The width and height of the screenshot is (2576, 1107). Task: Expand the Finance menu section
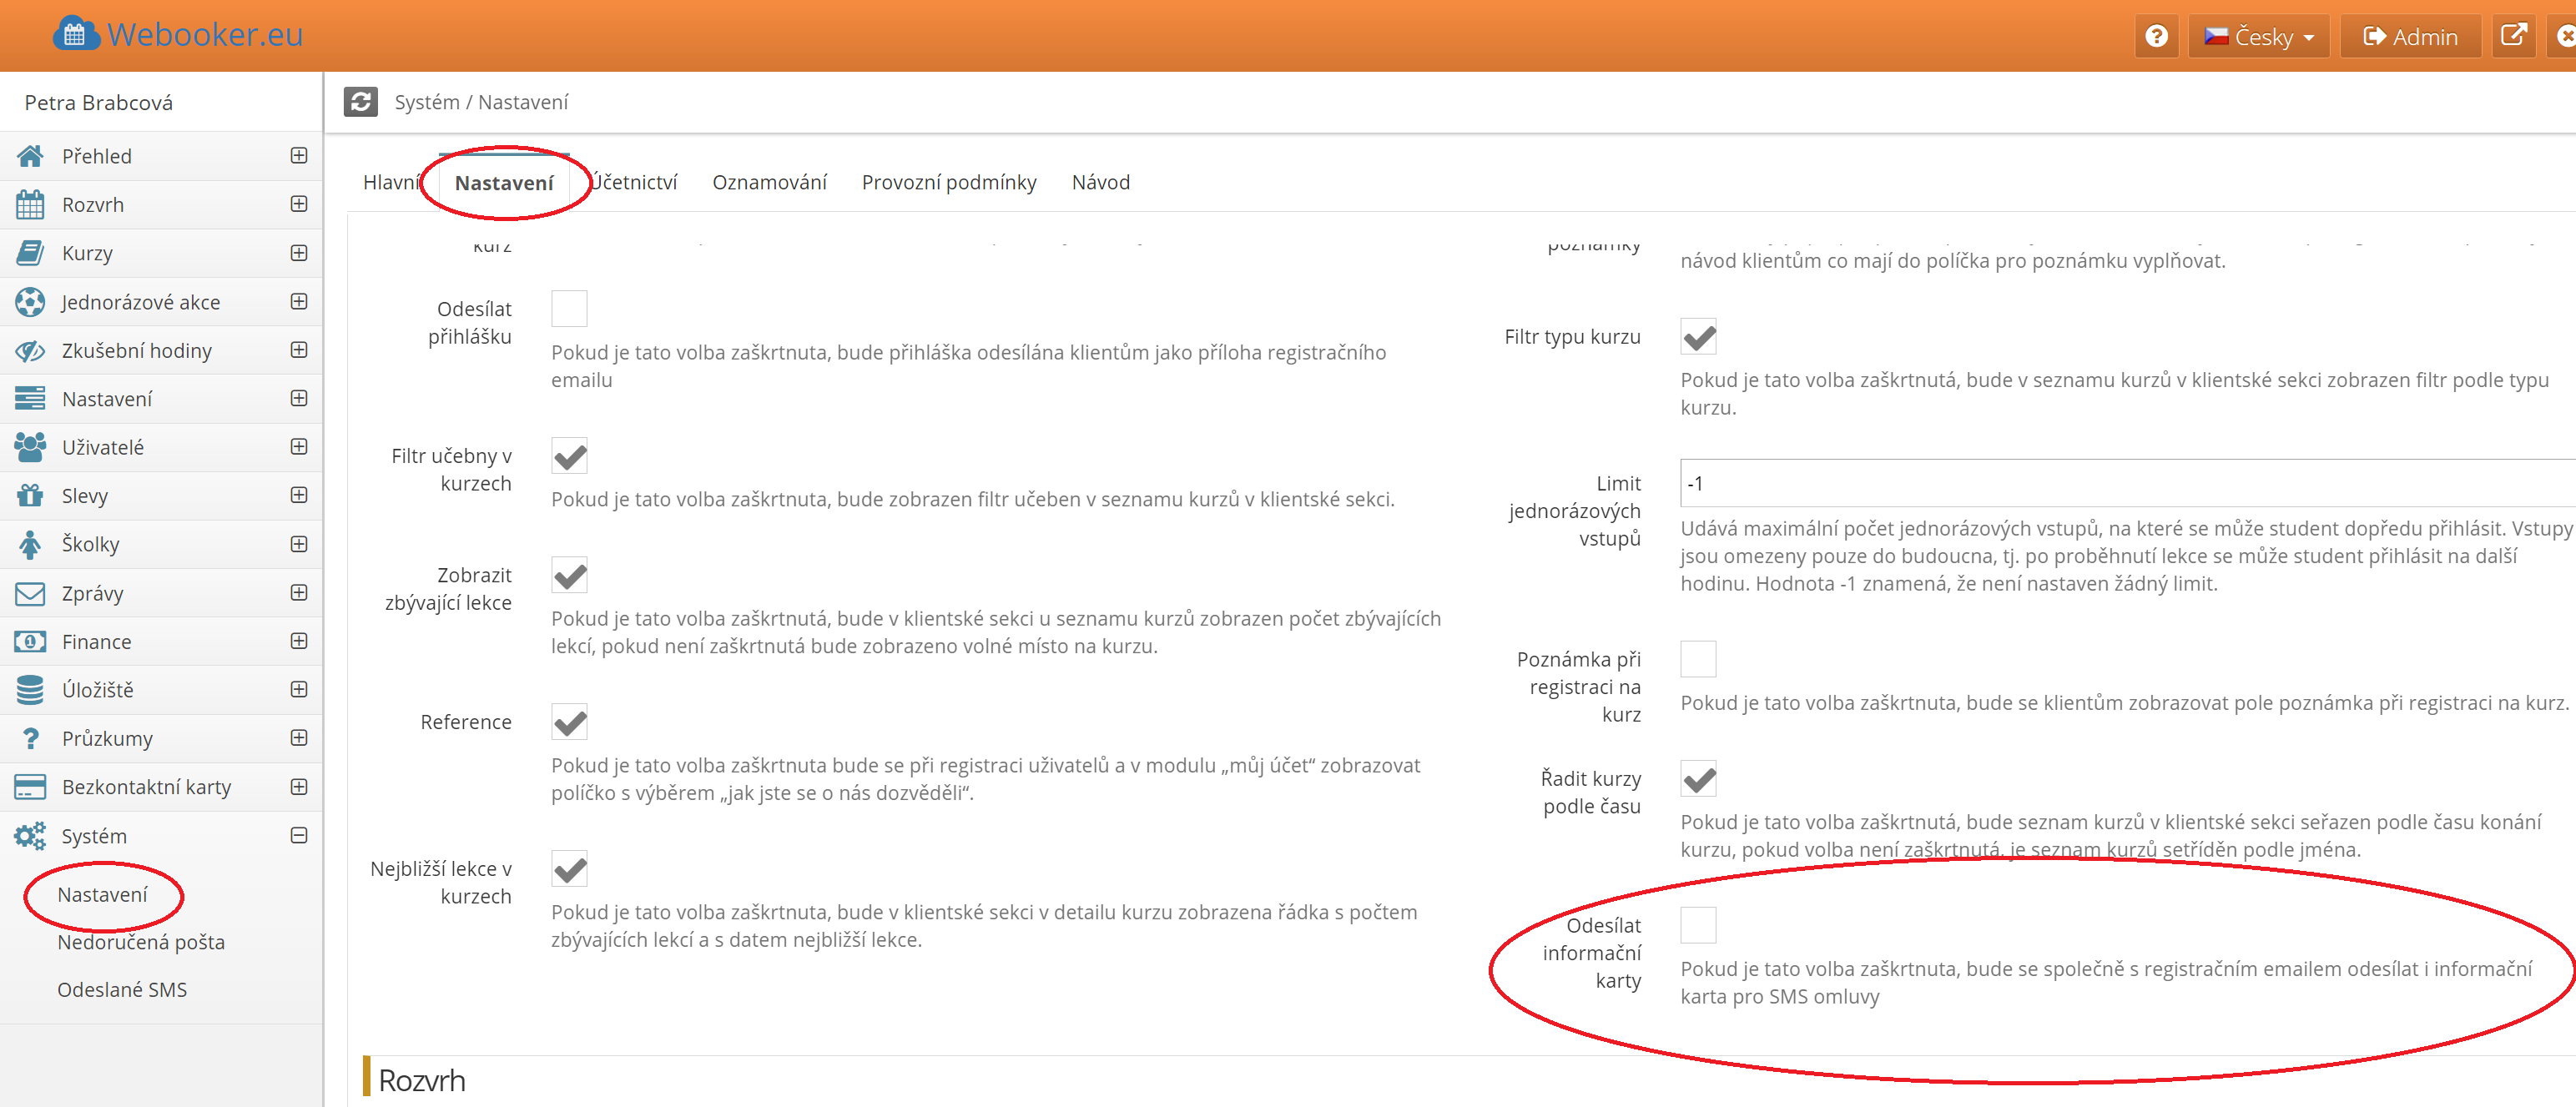(x=298, y=641)
